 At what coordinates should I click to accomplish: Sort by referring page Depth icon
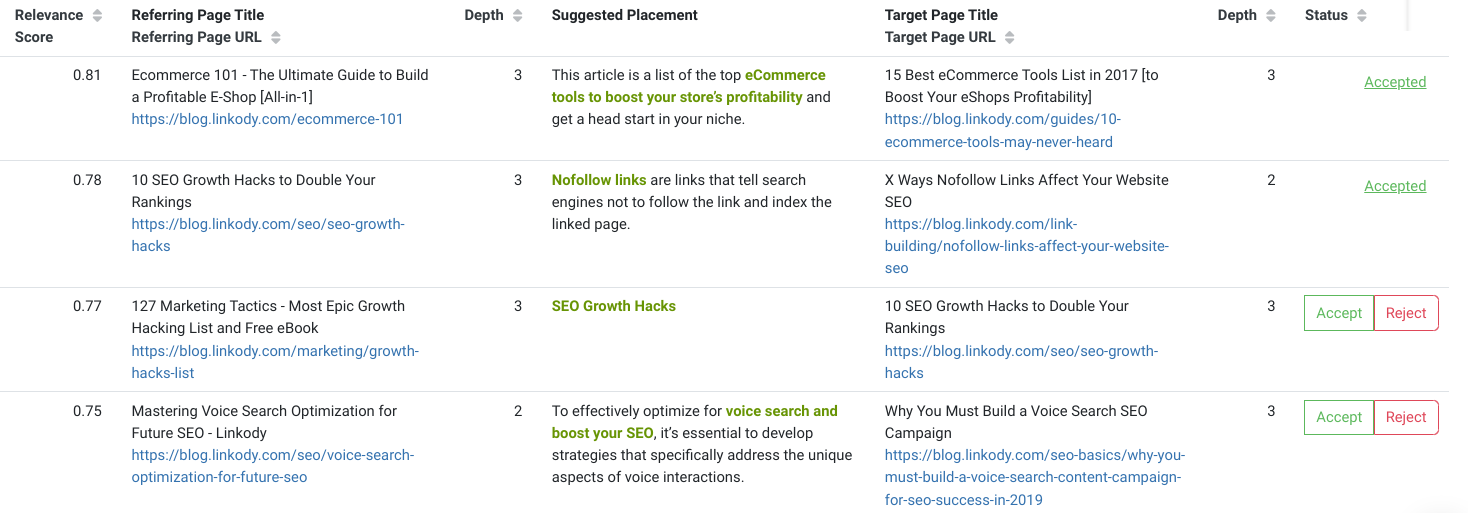pyautogui.click(x=517, y=16)
